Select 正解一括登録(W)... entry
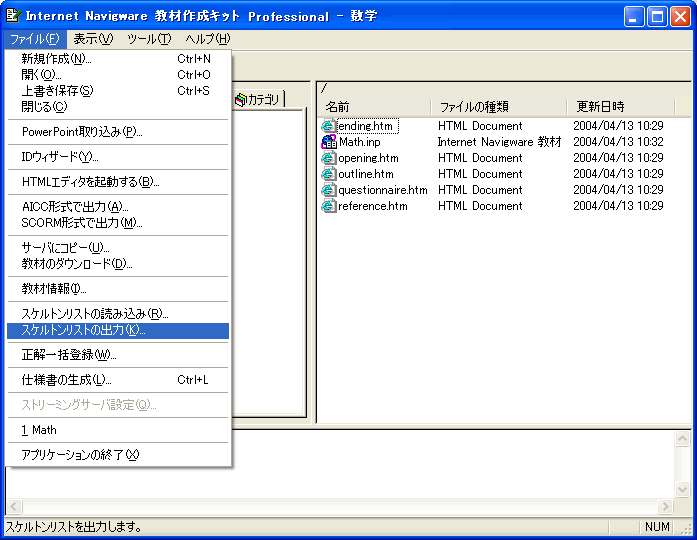This screenshot has width=697, height=540. click(118, 355)
